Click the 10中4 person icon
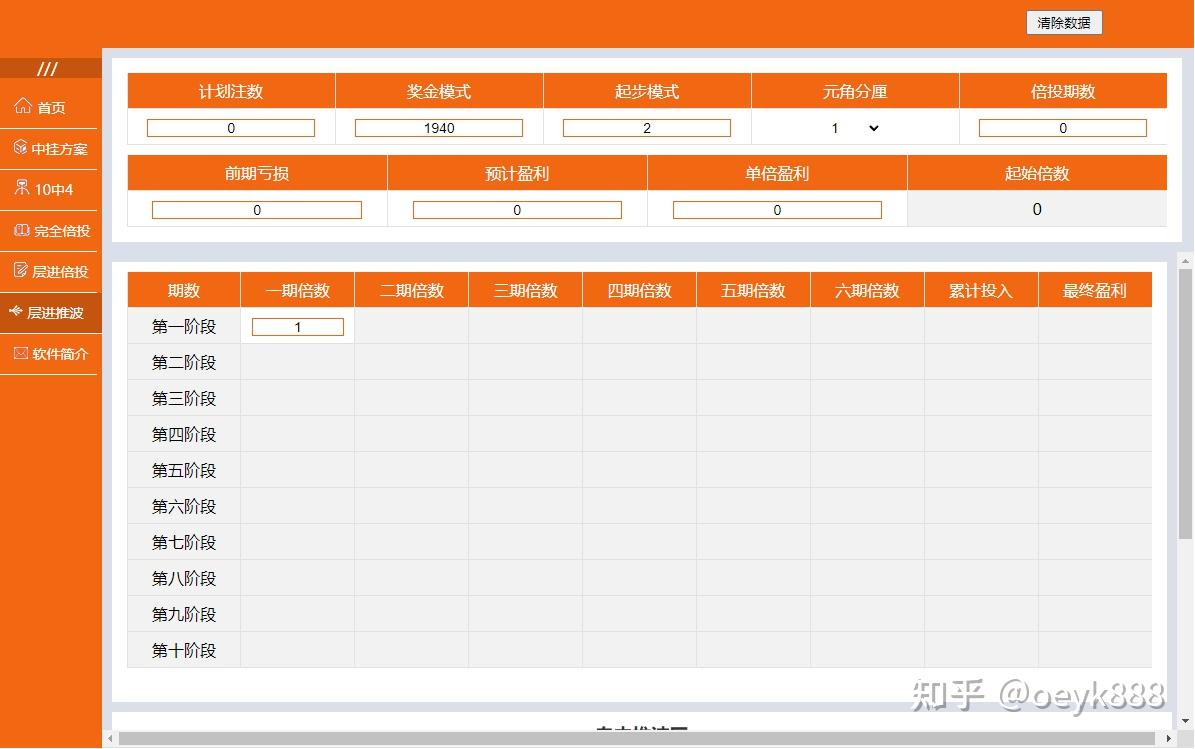This screenshot has width=1195, height=749. click(22, 187)
